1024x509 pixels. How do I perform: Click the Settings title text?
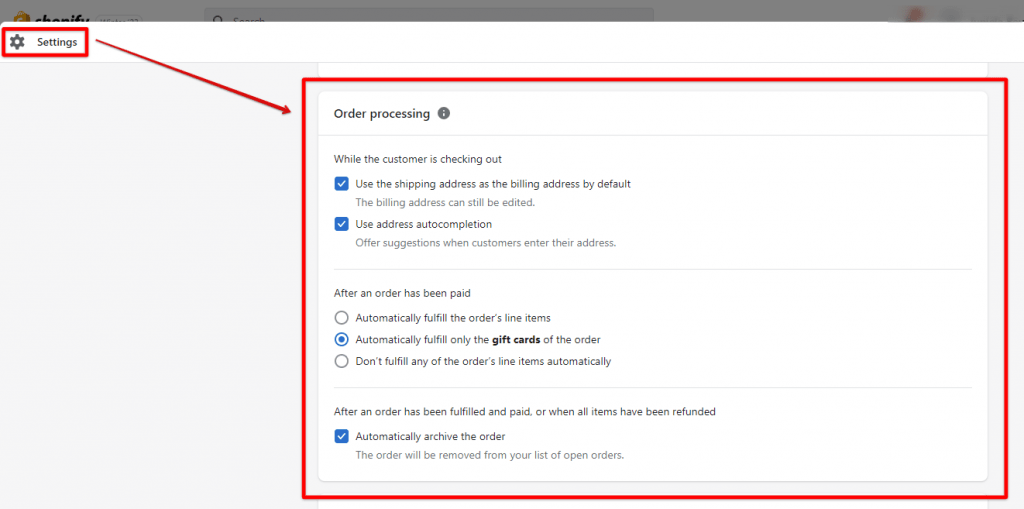click(x=57, y=42)
